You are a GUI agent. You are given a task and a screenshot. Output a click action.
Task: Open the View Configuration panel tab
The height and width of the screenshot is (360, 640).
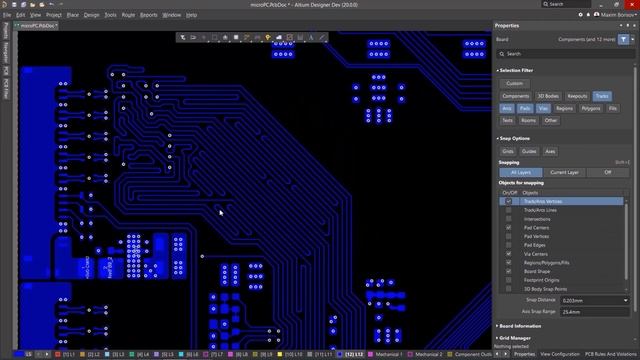point(560,354)
